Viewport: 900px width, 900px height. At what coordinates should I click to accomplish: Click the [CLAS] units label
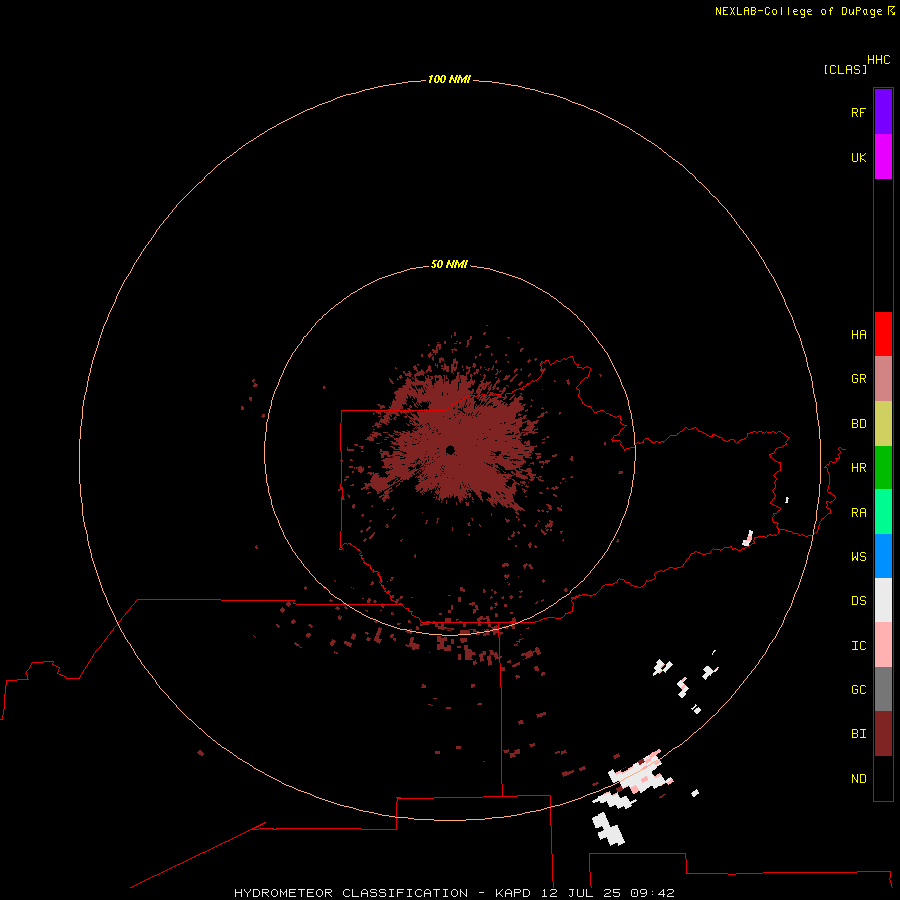[x=845, y=69]
